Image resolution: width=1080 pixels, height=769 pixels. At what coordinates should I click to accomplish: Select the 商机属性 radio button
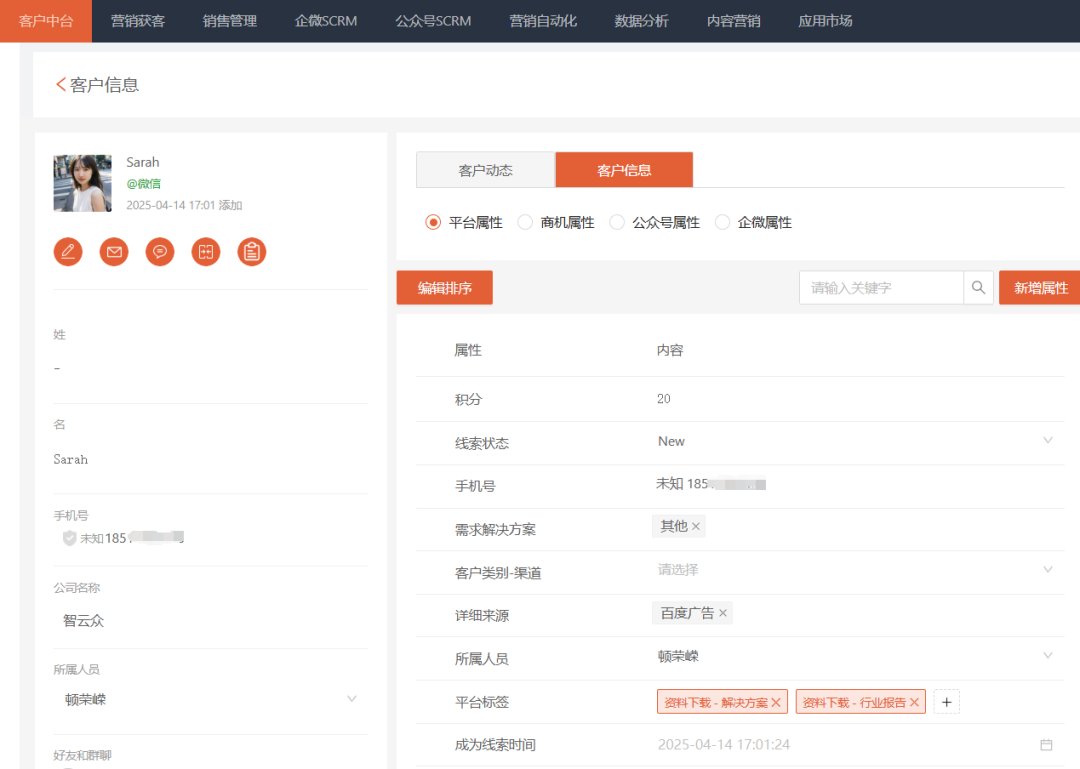[x=525, y=223]
